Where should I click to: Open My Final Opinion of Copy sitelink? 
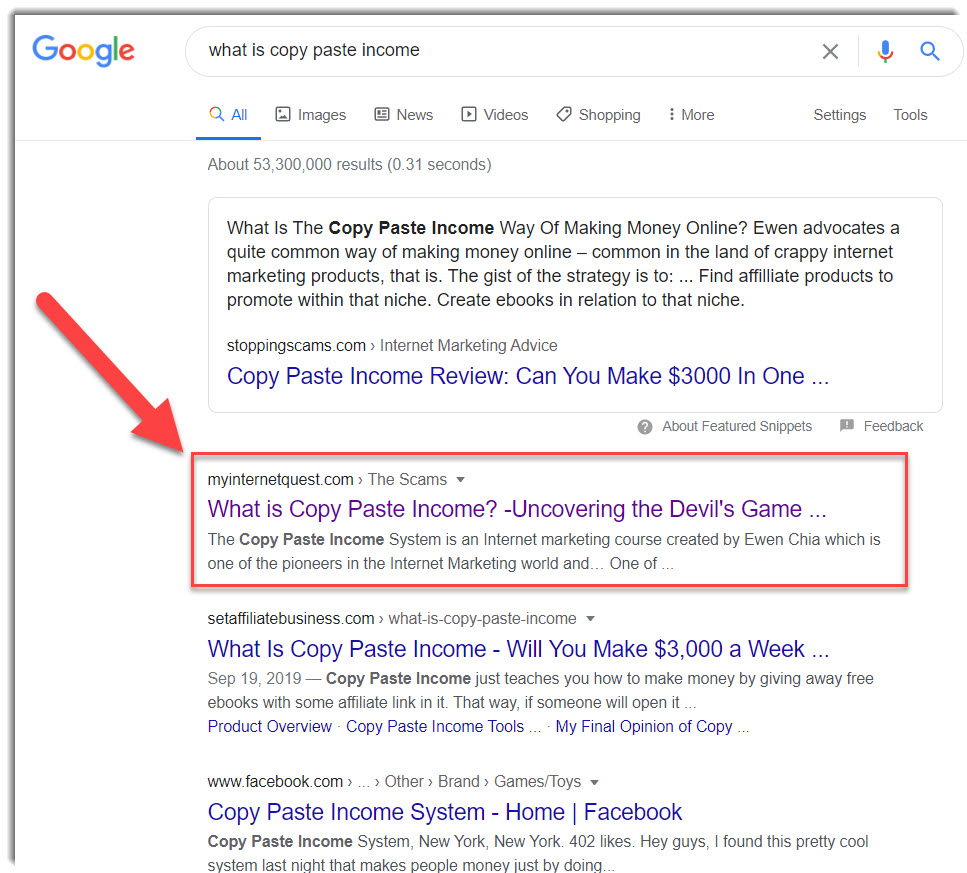[652, 726]
